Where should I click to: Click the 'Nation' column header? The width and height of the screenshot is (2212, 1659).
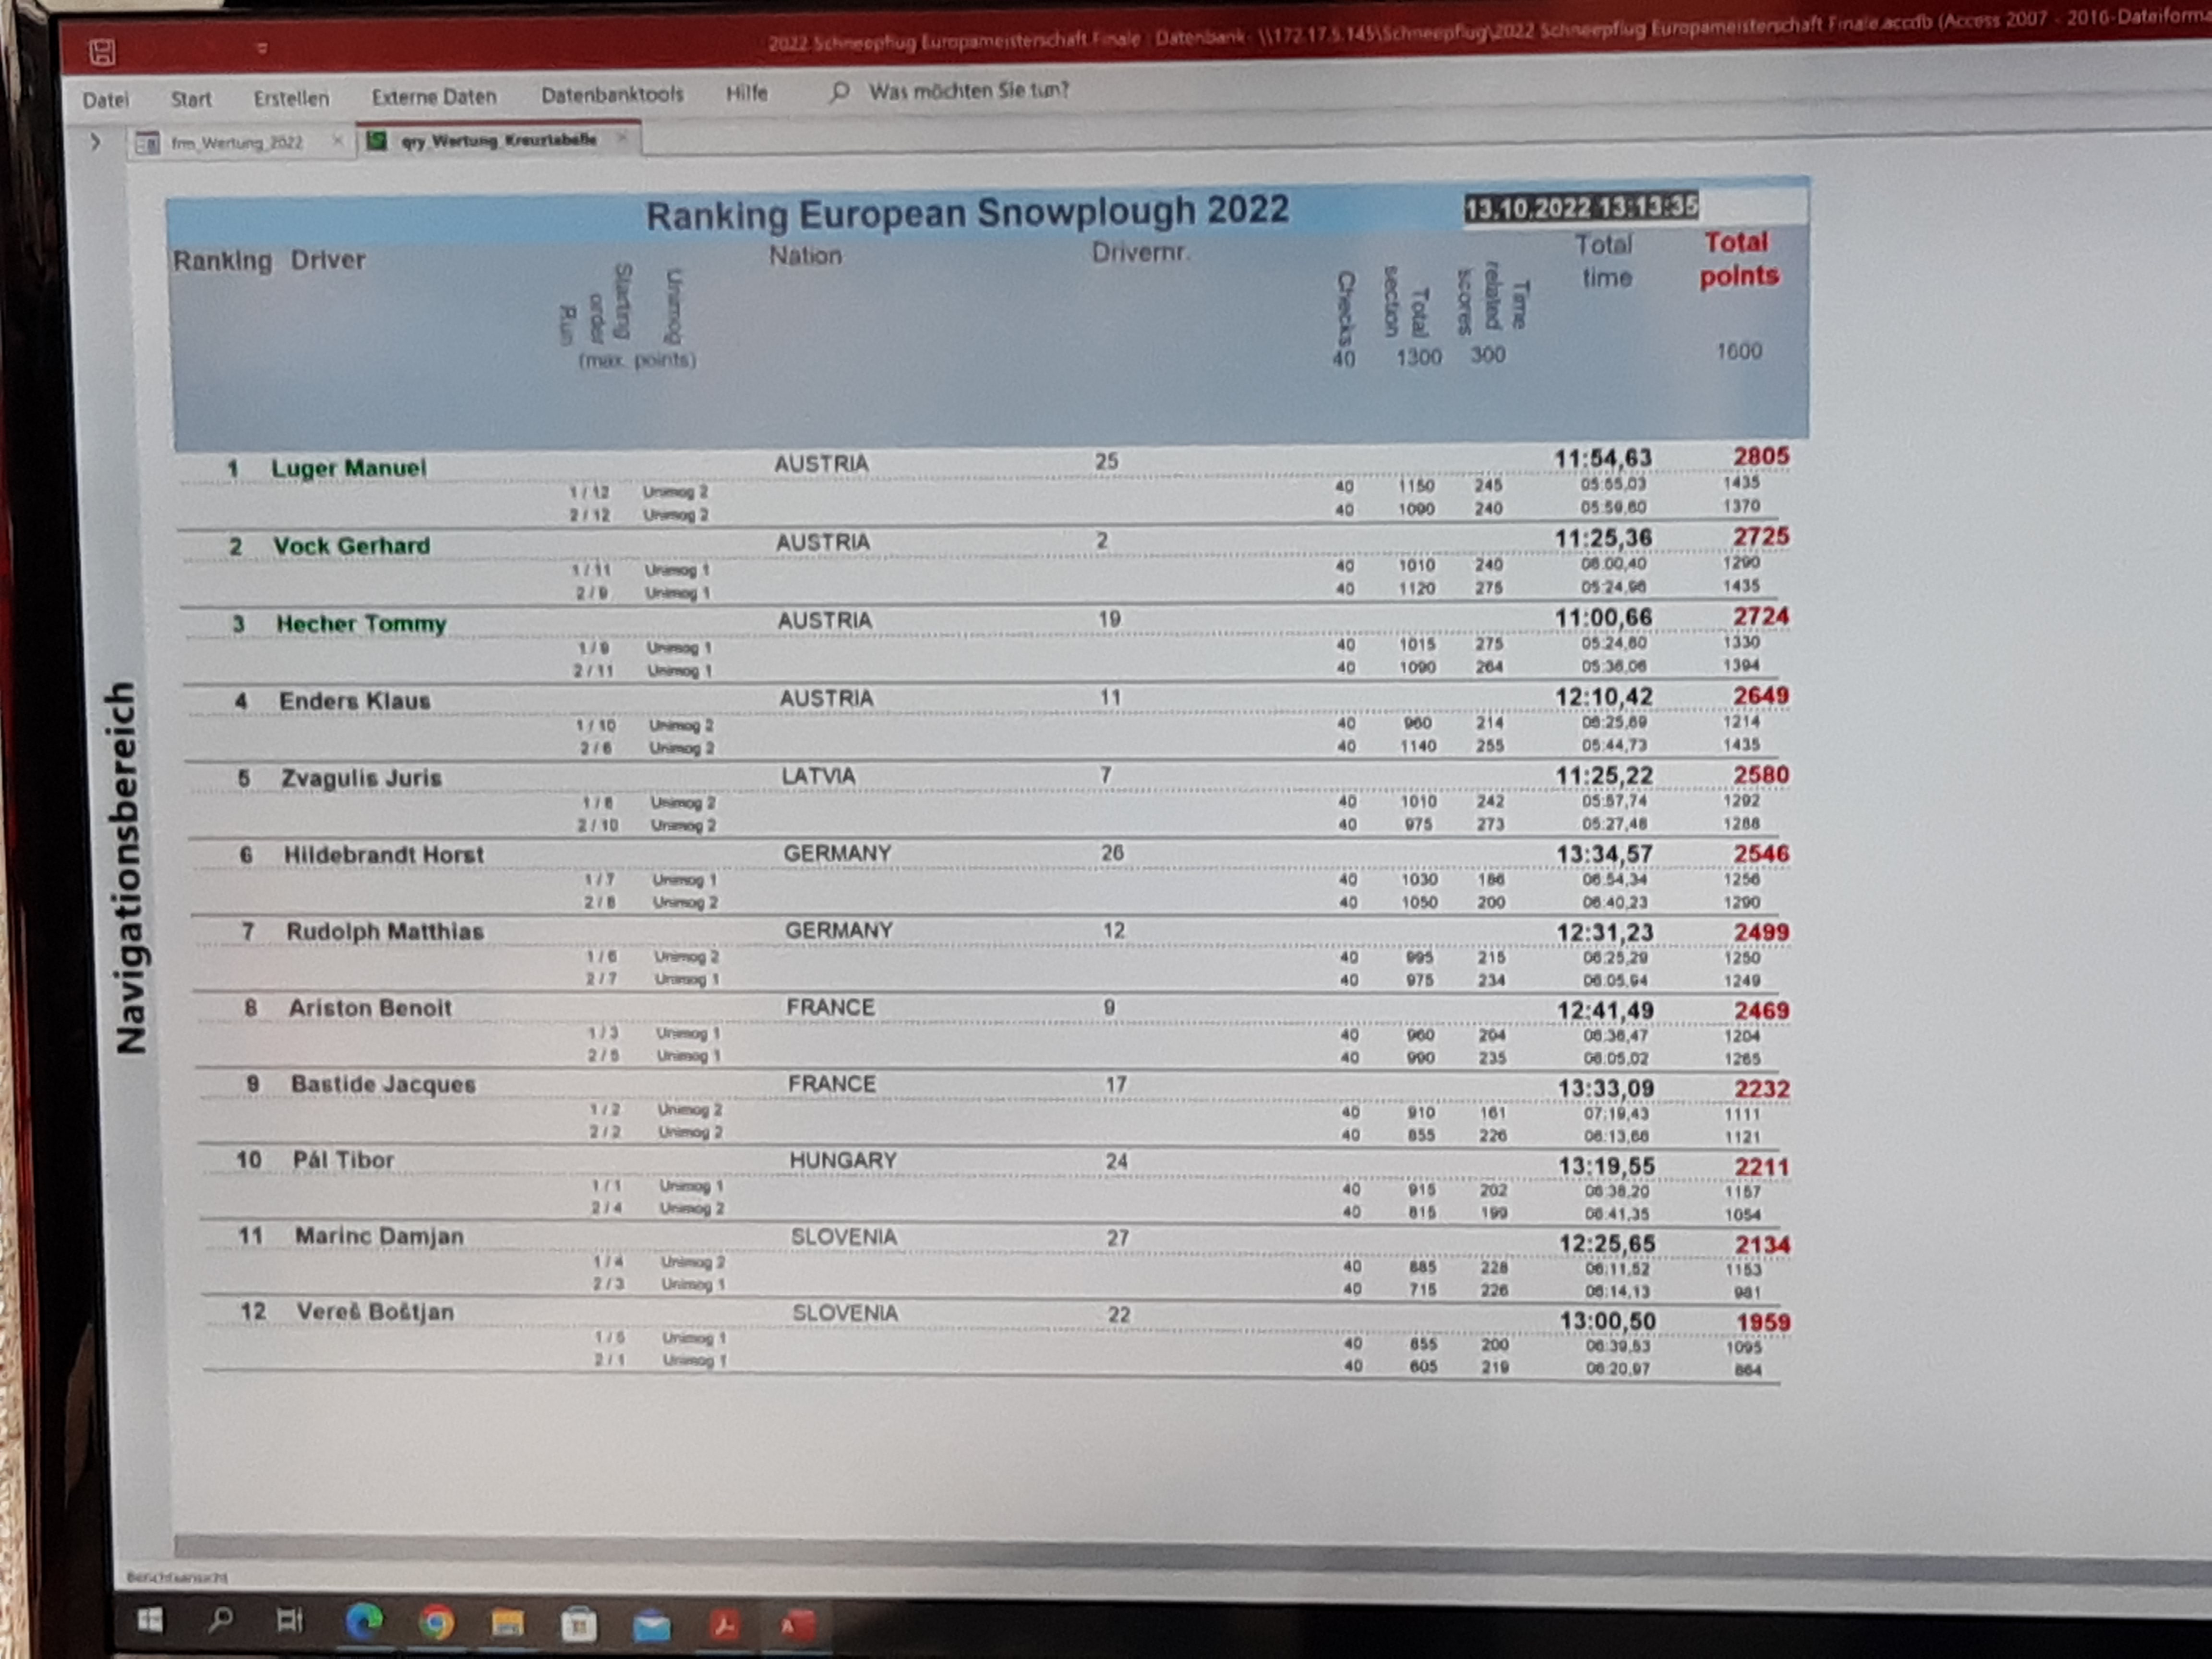805,256
